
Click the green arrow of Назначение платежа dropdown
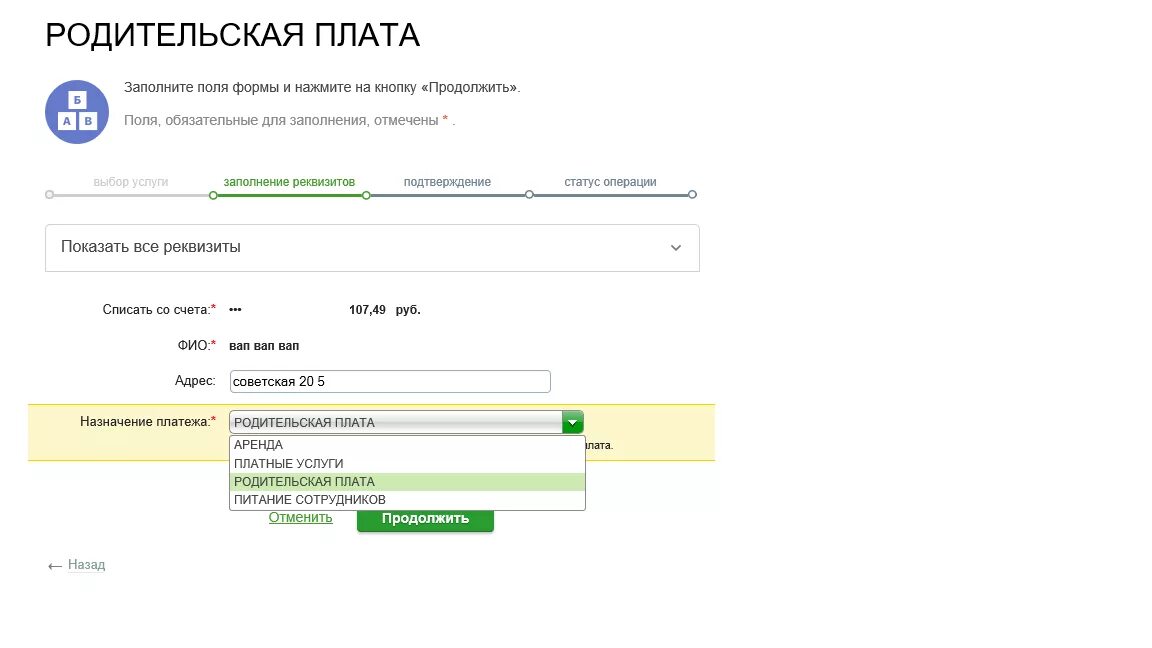(572, 421)
